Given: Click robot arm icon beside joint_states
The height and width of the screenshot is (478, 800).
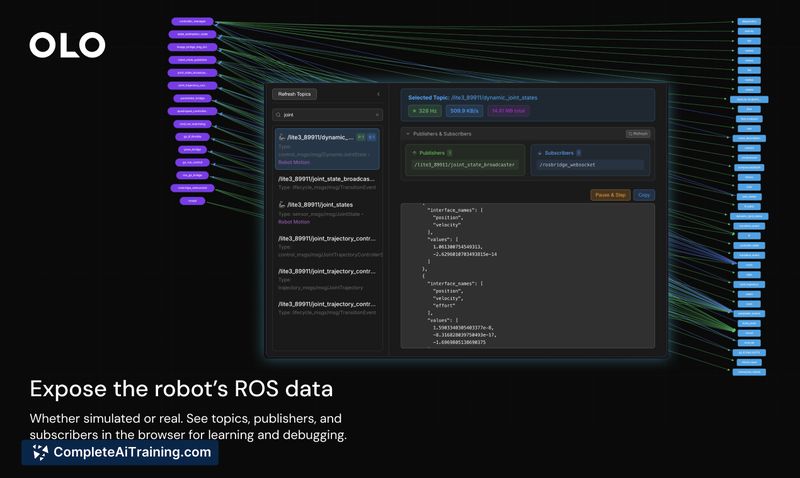Looking at the screenshot, I should coord(282,205).
